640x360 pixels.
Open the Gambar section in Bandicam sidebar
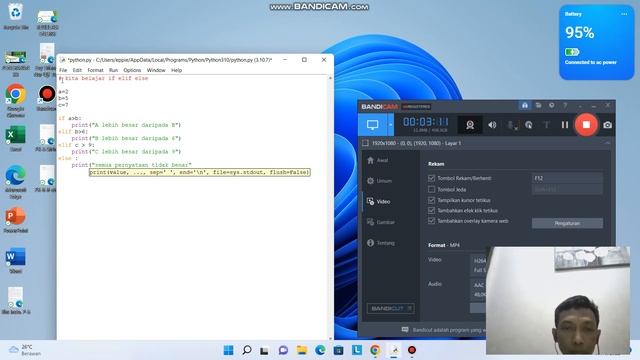tap(380, 222)
